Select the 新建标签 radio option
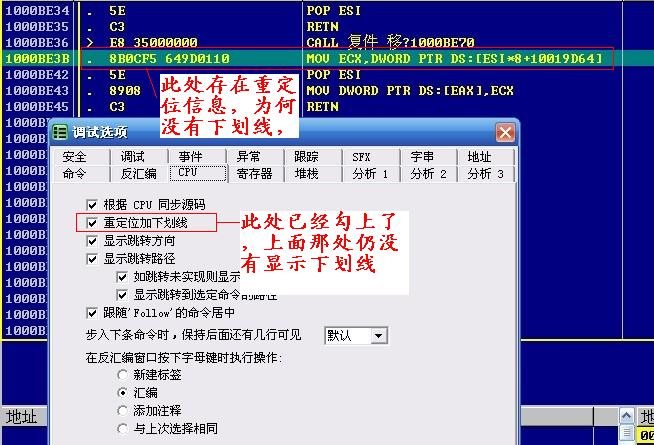 pyautogui.click(x=122, y=375)
